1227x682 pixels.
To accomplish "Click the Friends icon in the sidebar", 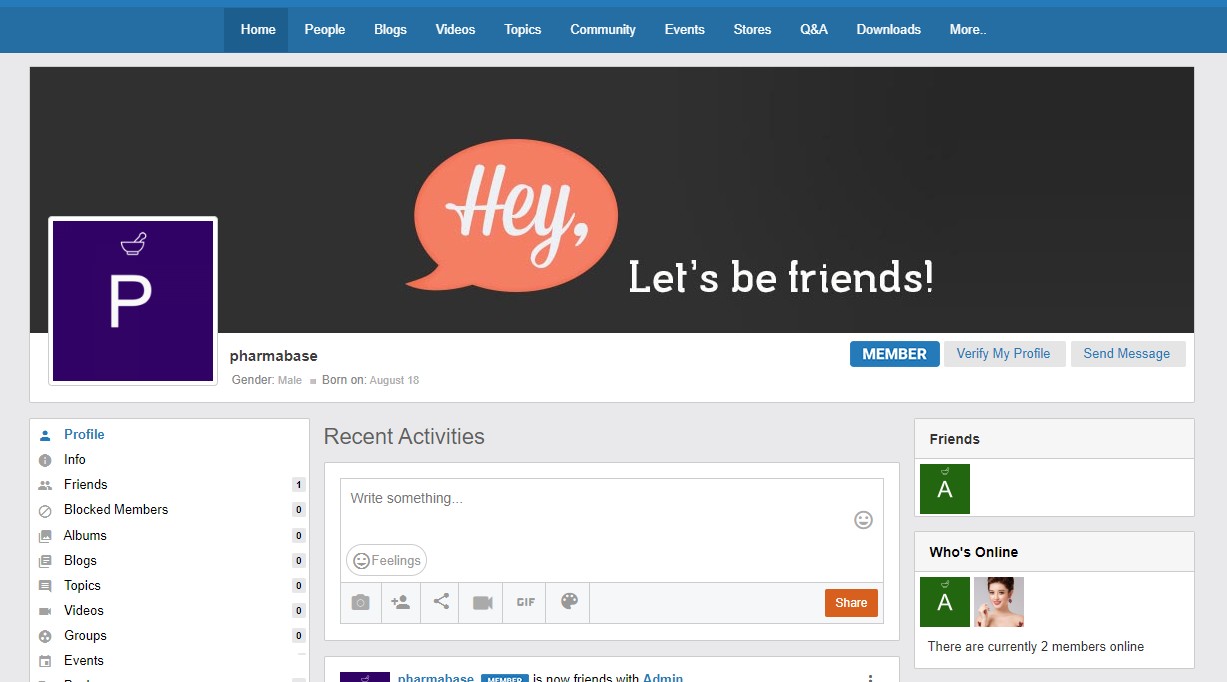I will pyautogui.click(x=45, y=484).
